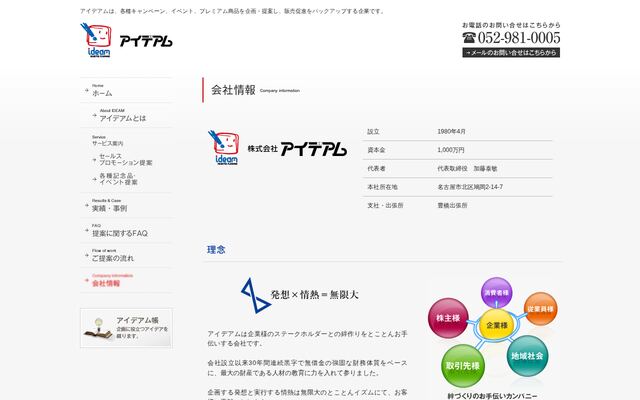640x400 pixels.
Task: Click the phone number 052-981-0005
Action: tap(519, 38)
